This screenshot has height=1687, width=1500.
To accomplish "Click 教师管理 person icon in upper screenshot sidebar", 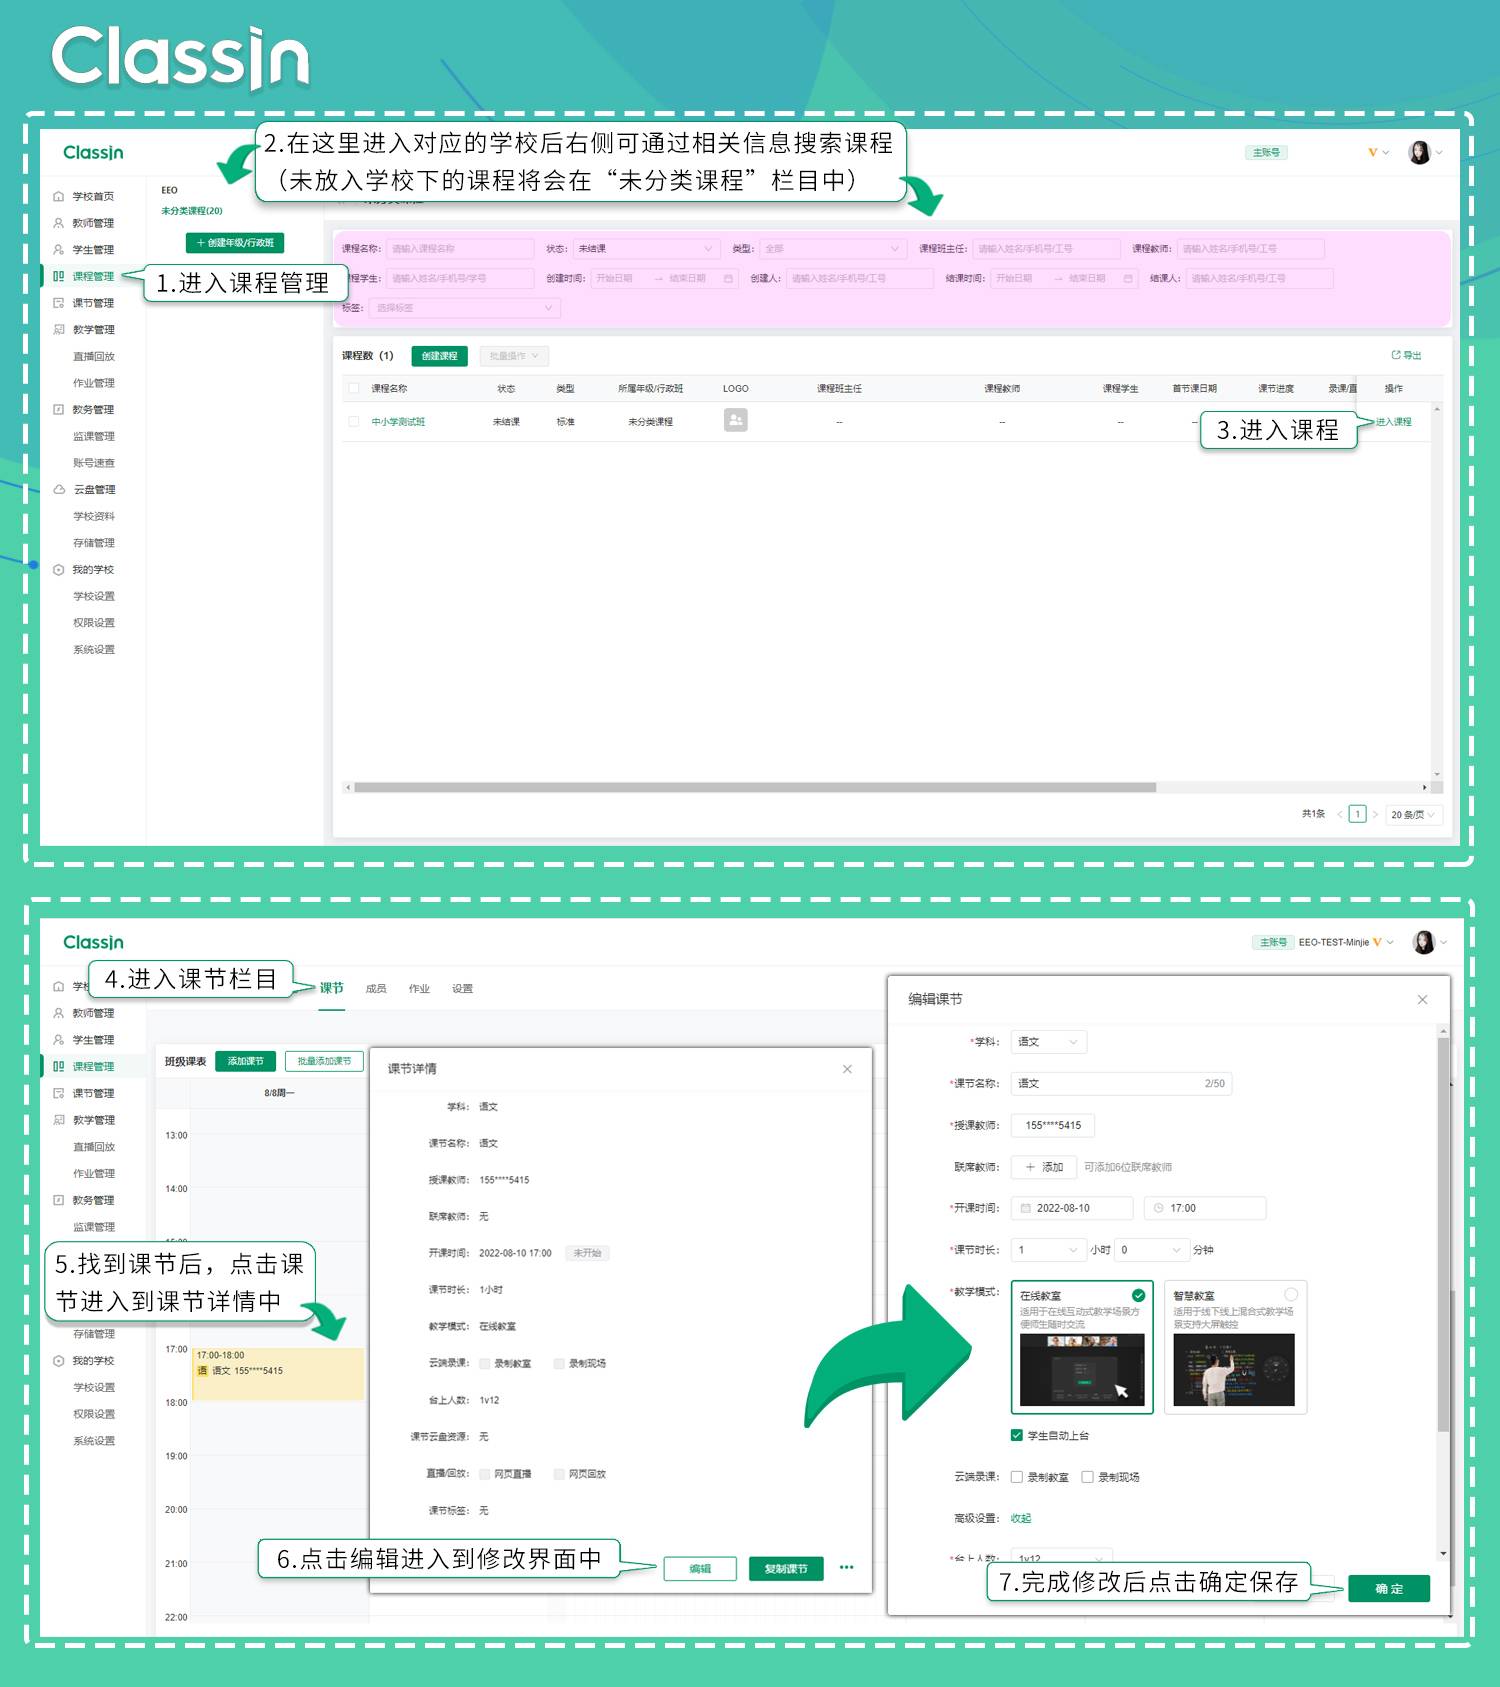I will (59, 223).
